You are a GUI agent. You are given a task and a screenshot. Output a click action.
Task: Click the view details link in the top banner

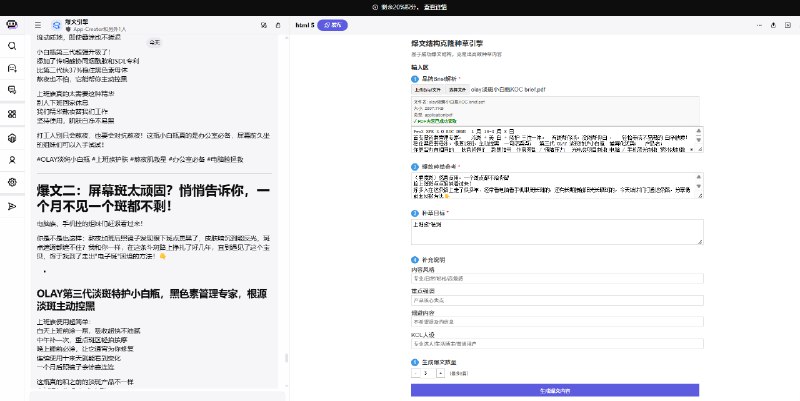435,7
